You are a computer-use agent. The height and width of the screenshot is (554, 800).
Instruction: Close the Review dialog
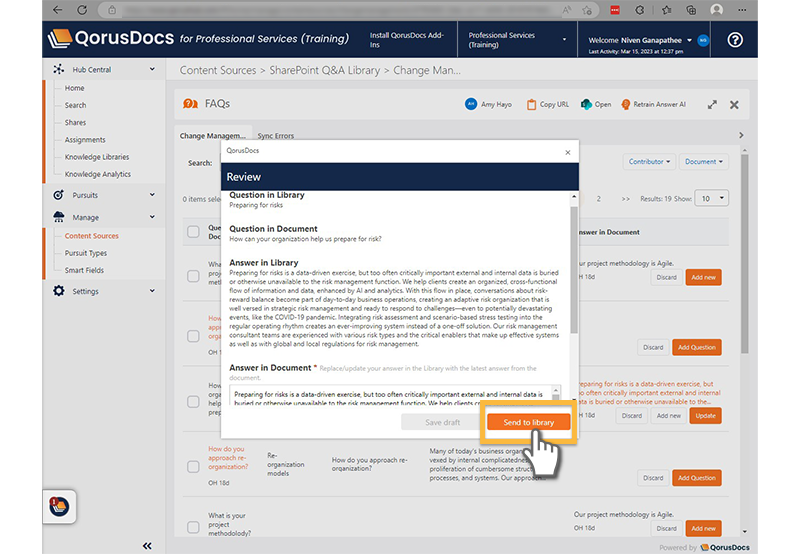coord(568,152)
